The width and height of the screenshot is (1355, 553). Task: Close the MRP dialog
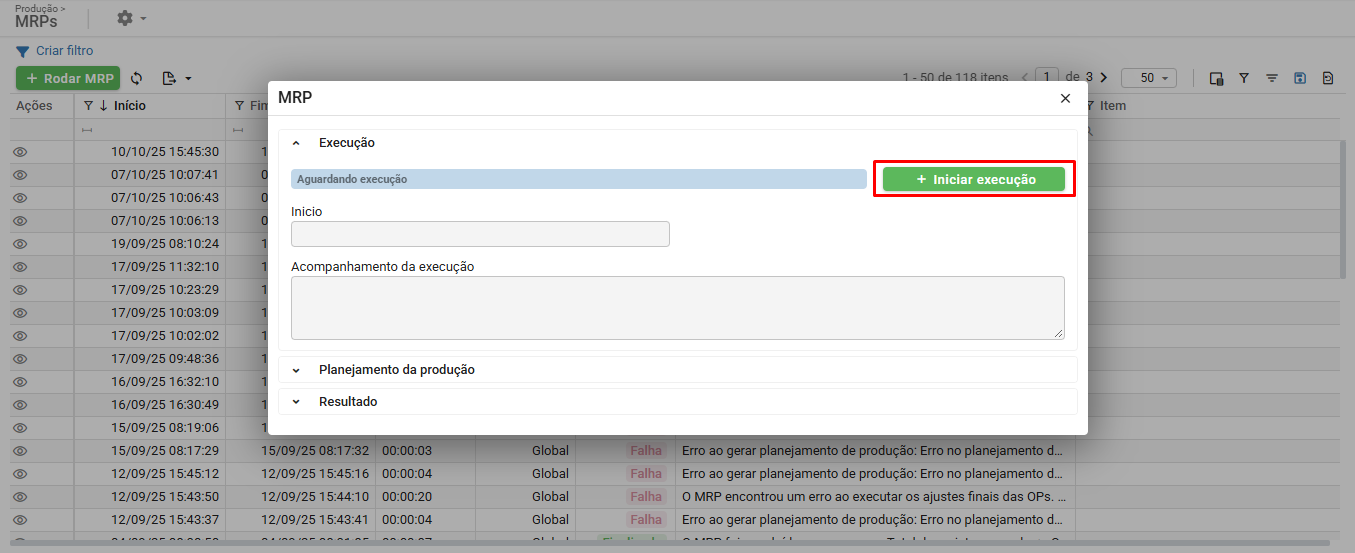(1065, 98)
